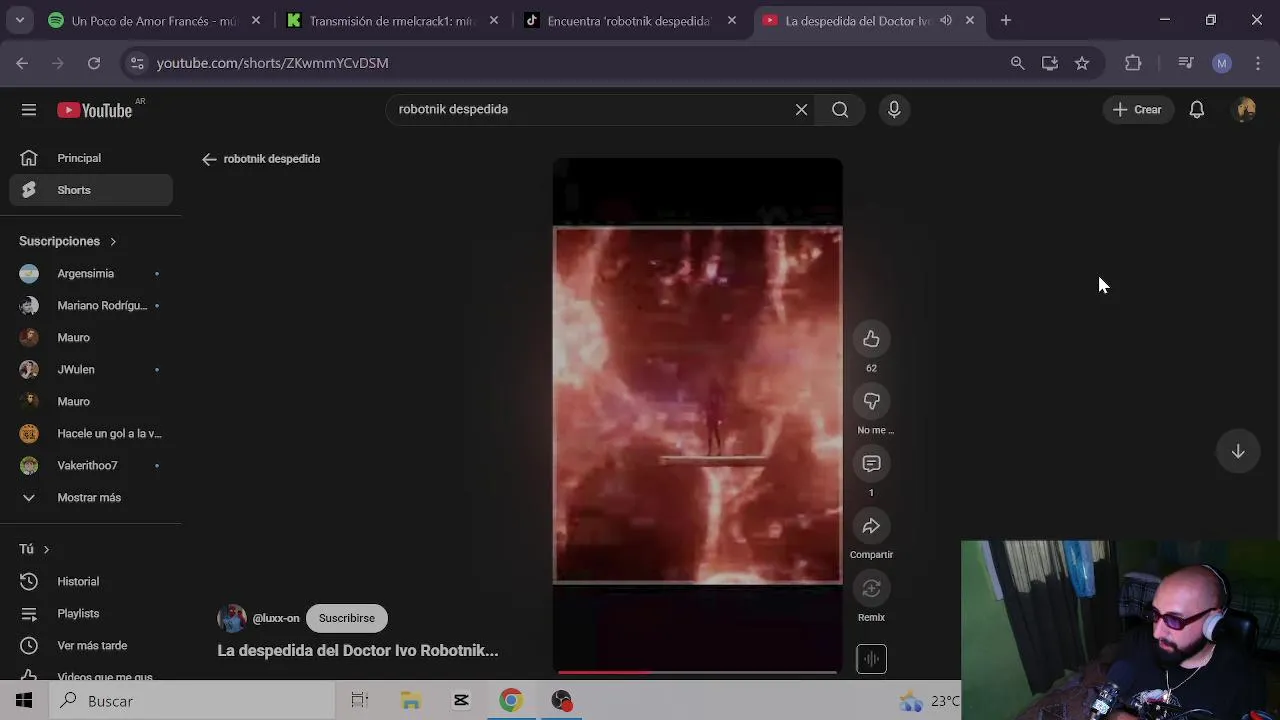This screenshot has width=1280, height=720.
Task: Close the Un Poco de Amor Francés tab
Action: [256, 20]
